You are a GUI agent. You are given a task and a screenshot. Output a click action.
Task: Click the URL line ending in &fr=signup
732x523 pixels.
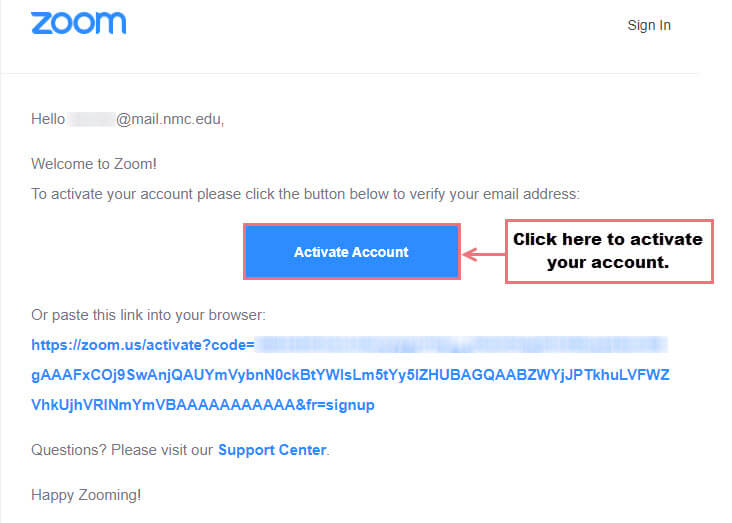pos(203,405)
